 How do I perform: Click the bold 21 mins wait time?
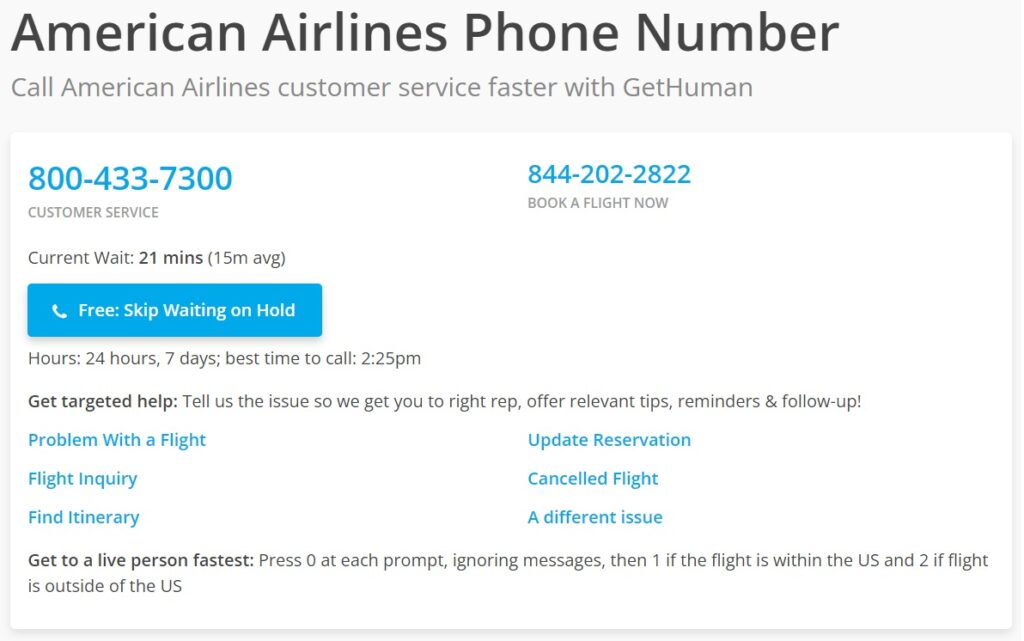(171, 258)
